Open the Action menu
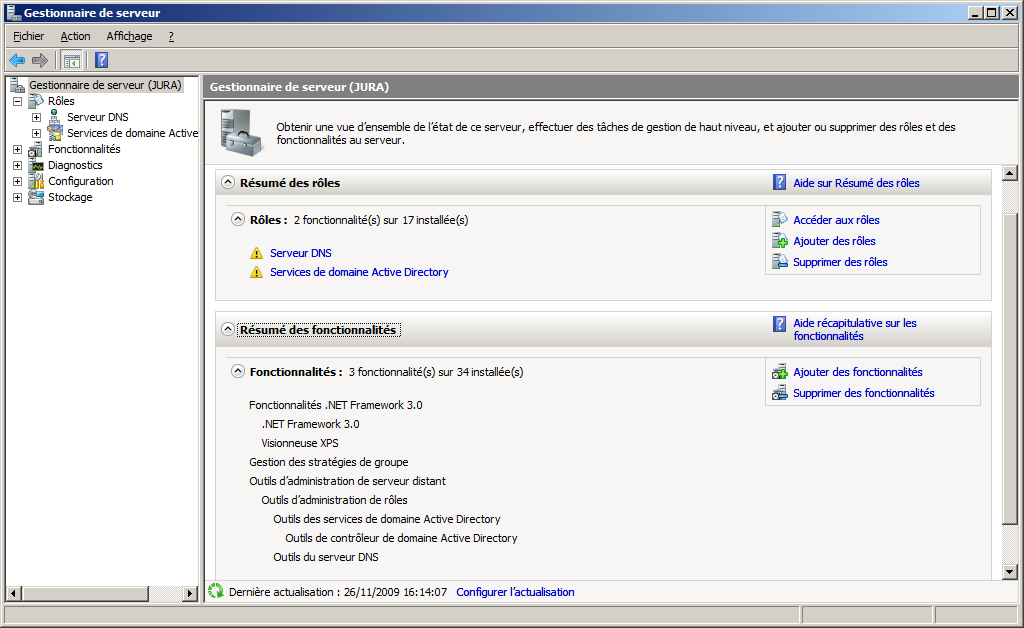The image size is (1024, 628). coord(75,36)
